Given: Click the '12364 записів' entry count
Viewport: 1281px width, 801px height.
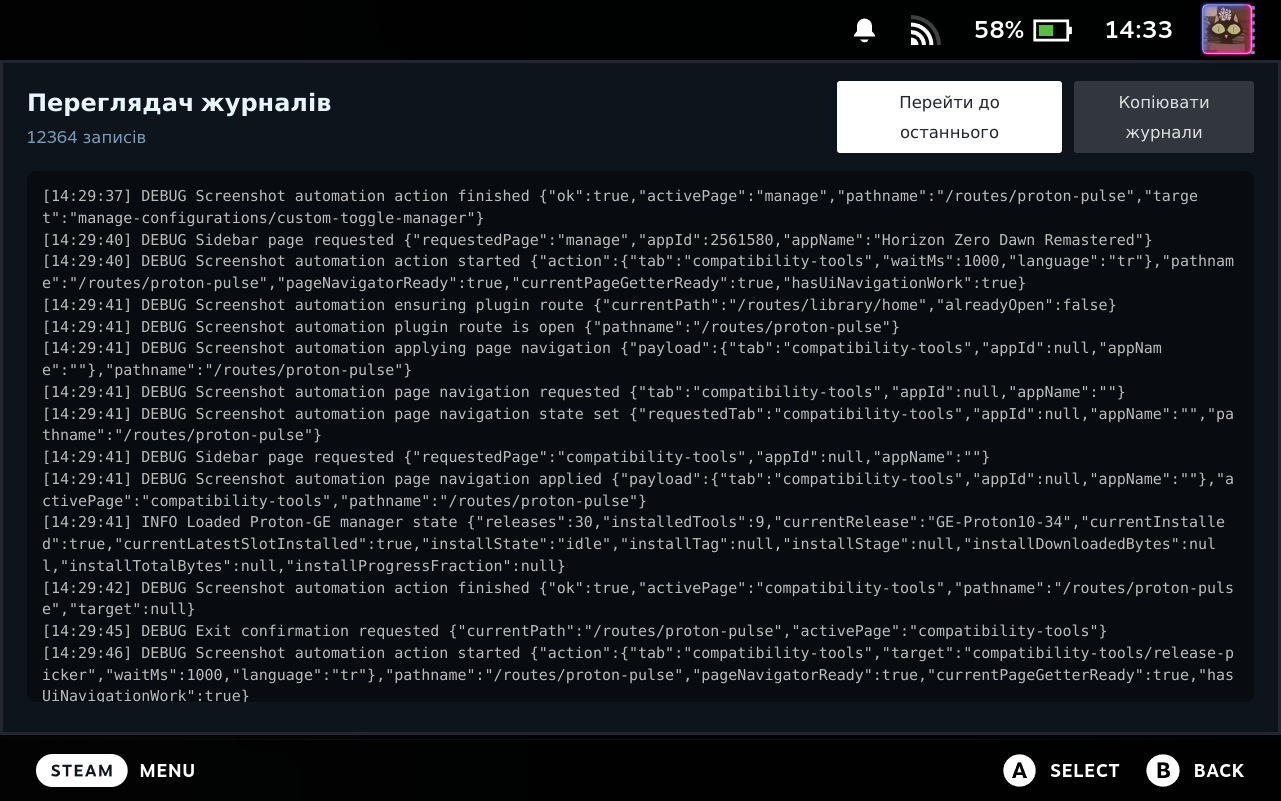Looking at the screenshot, I should 86,137.
